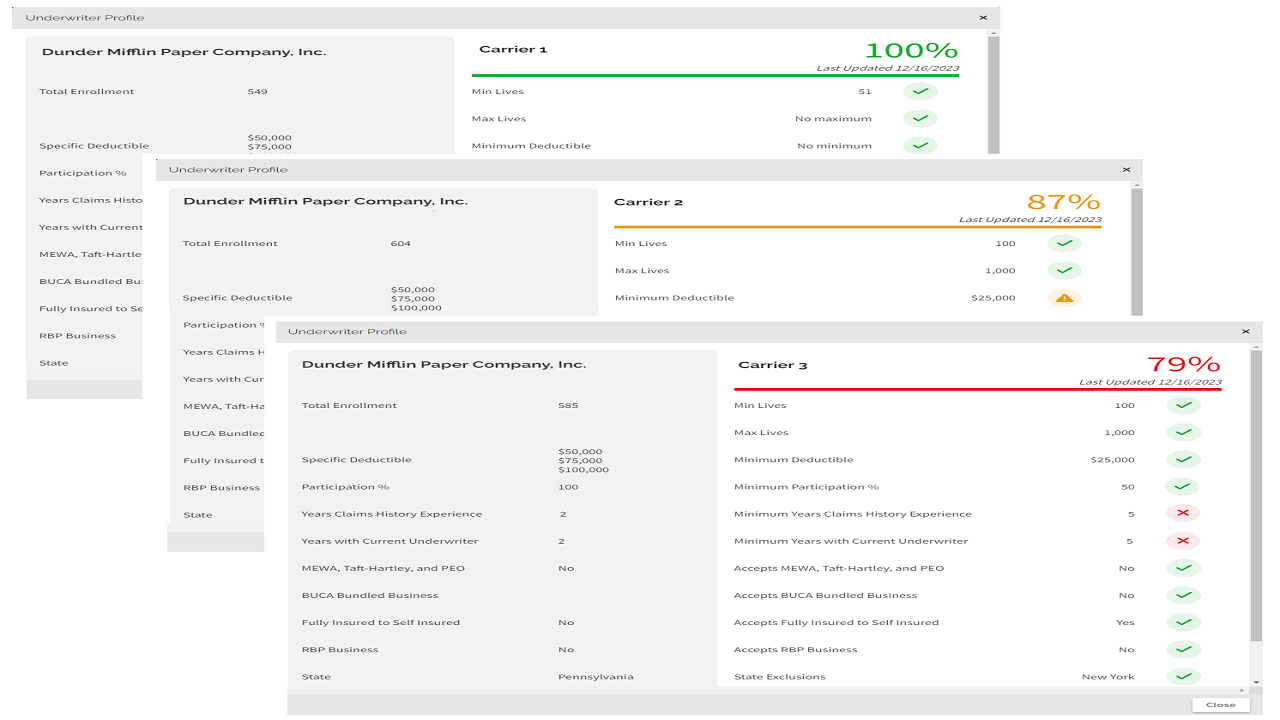Click the 87% match score for Carrier 2
This screenshot has width=1280, height=720.
(x=1064, y=202)
